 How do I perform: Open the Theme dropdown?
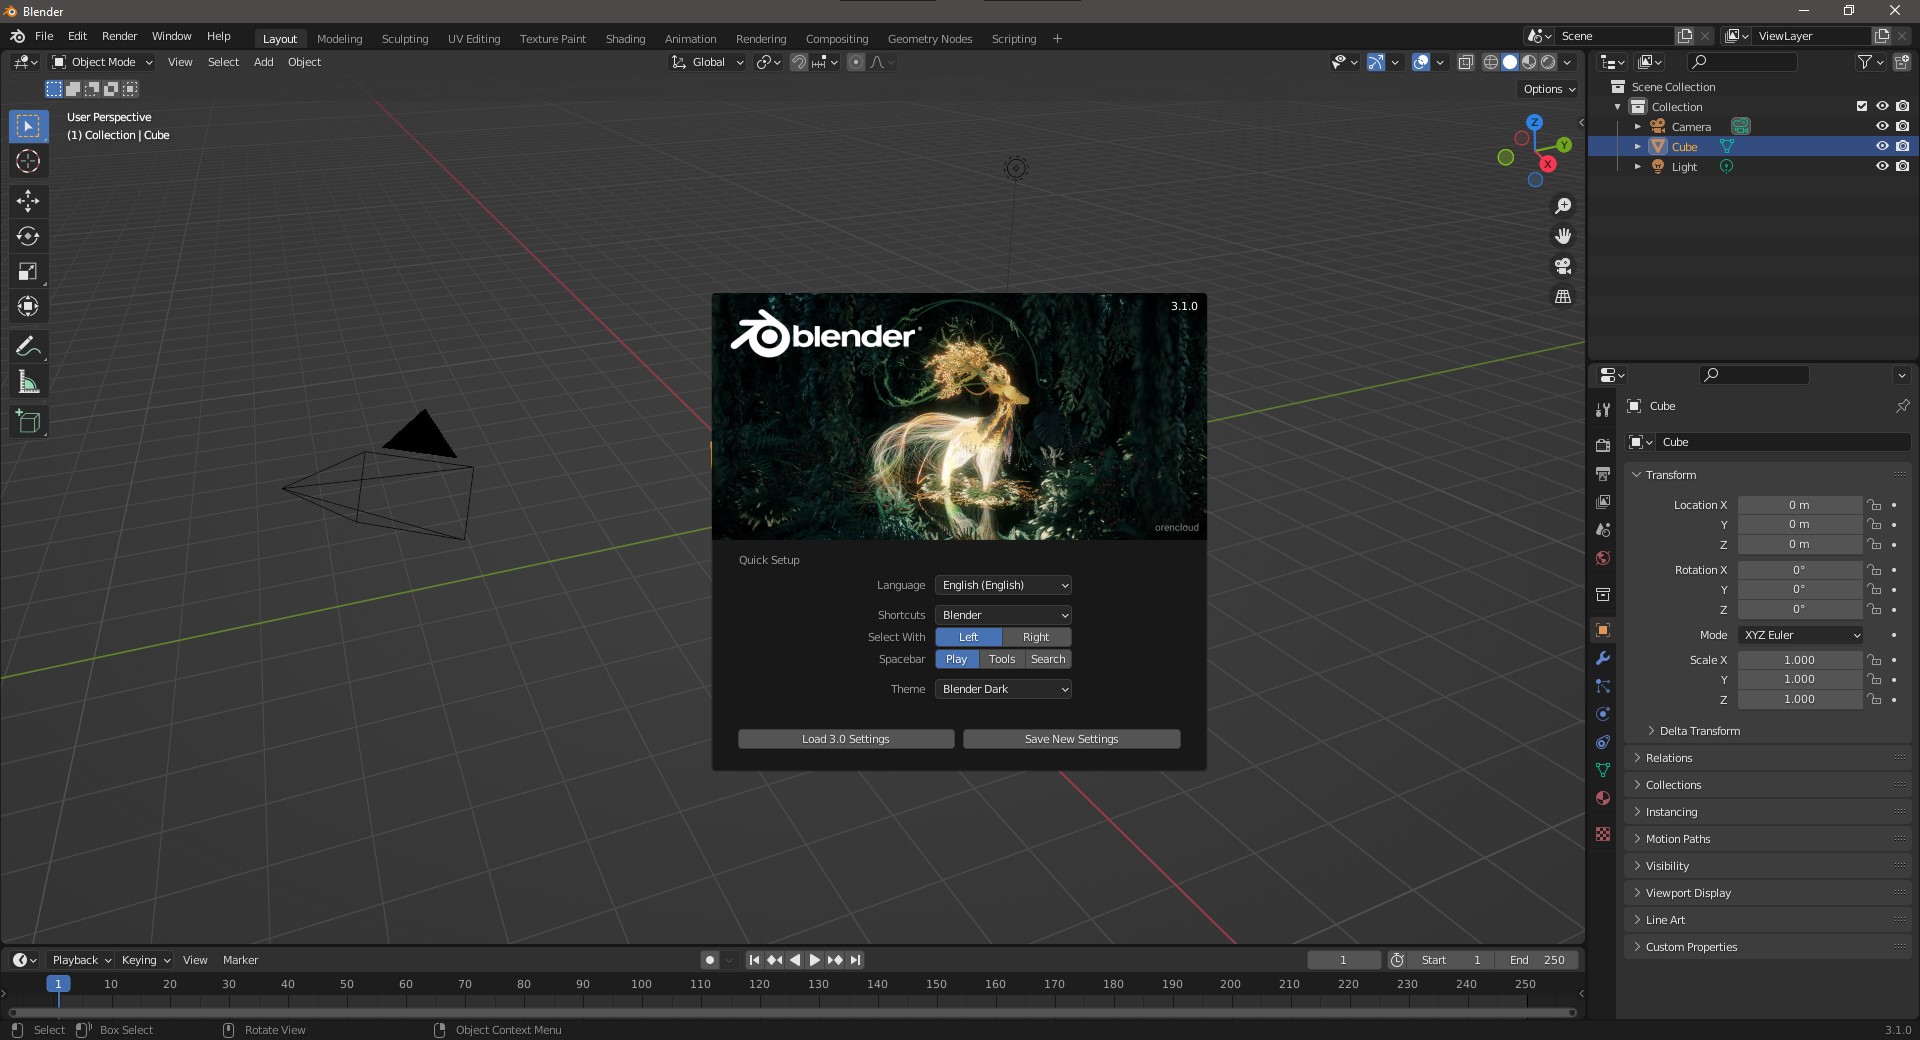click(x=1003, y=689)
